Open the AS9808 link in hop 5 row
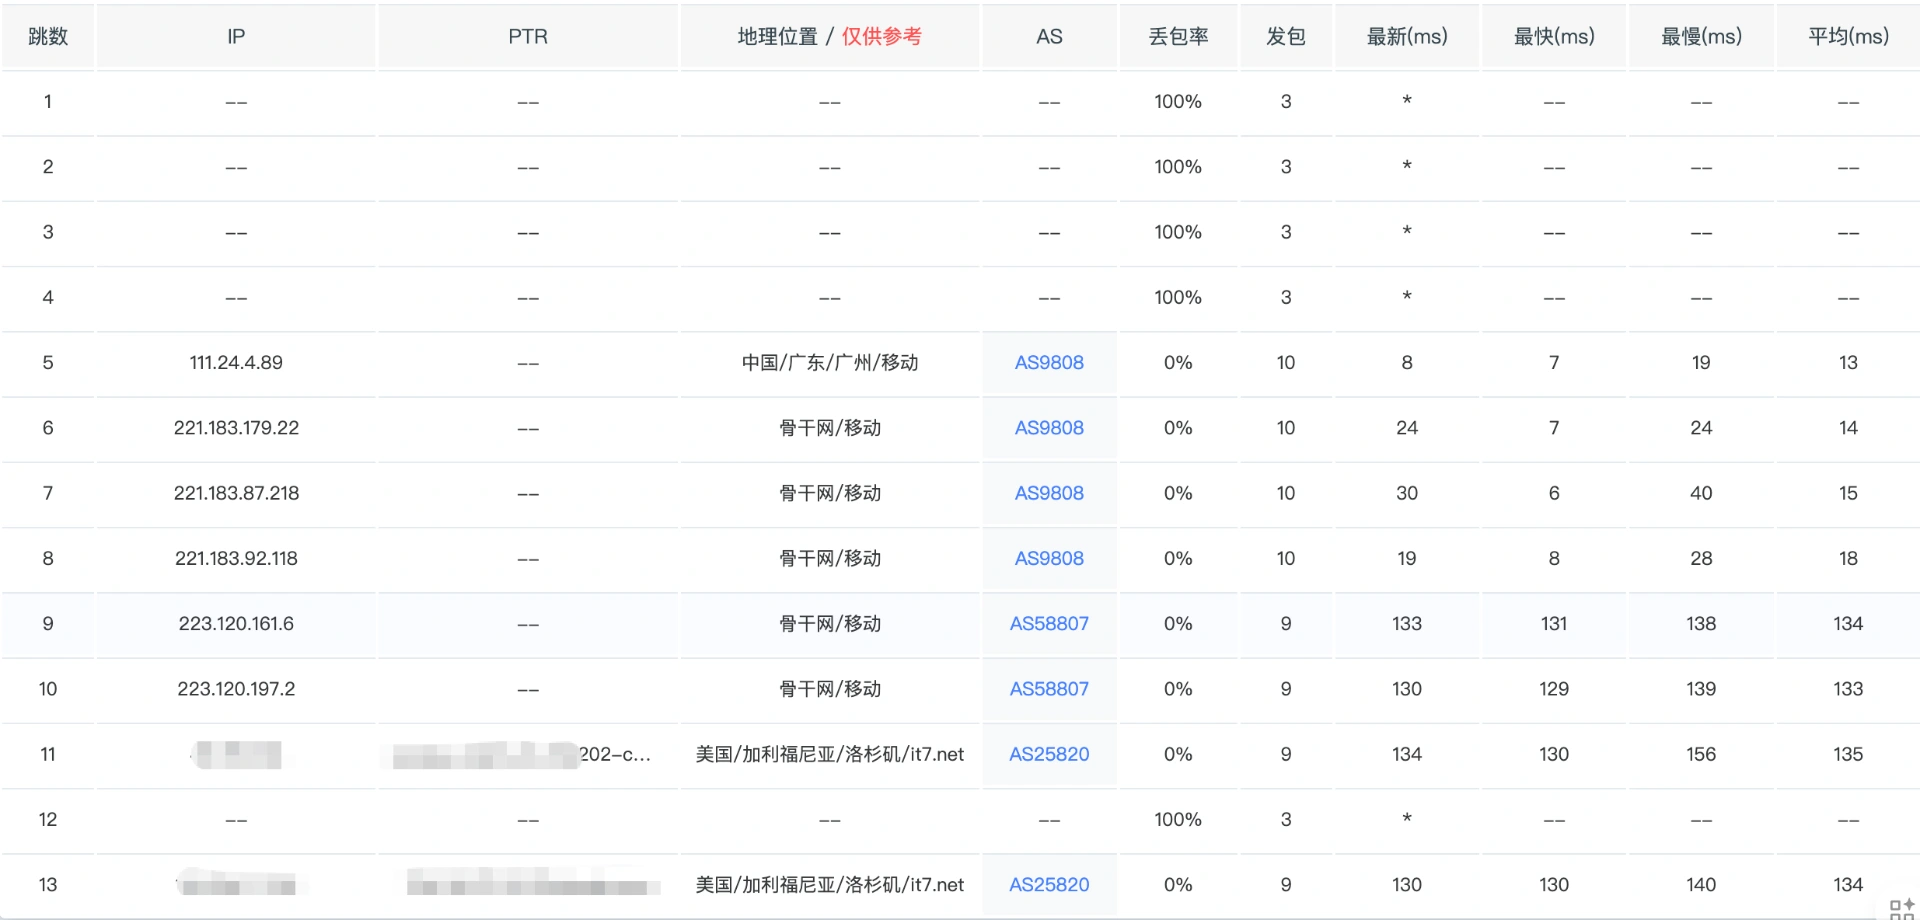Image resolution: width=1920 pixels, height=920 pixels. [1048, 363]
